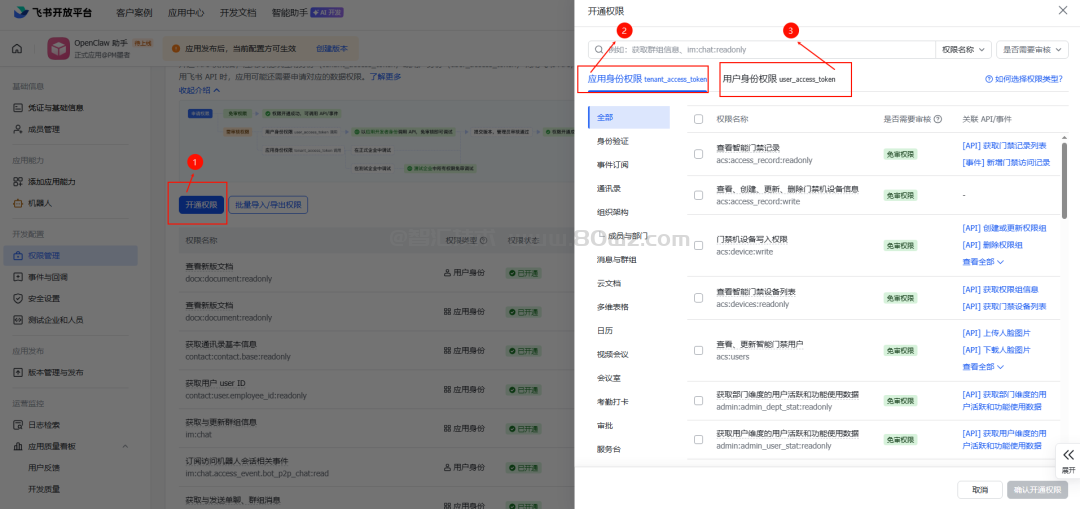Toggle the select-all checkbox in the 权限名称 header
Image resolution: width=1080 pixels, height=509 pixels.
coord(698,119)
